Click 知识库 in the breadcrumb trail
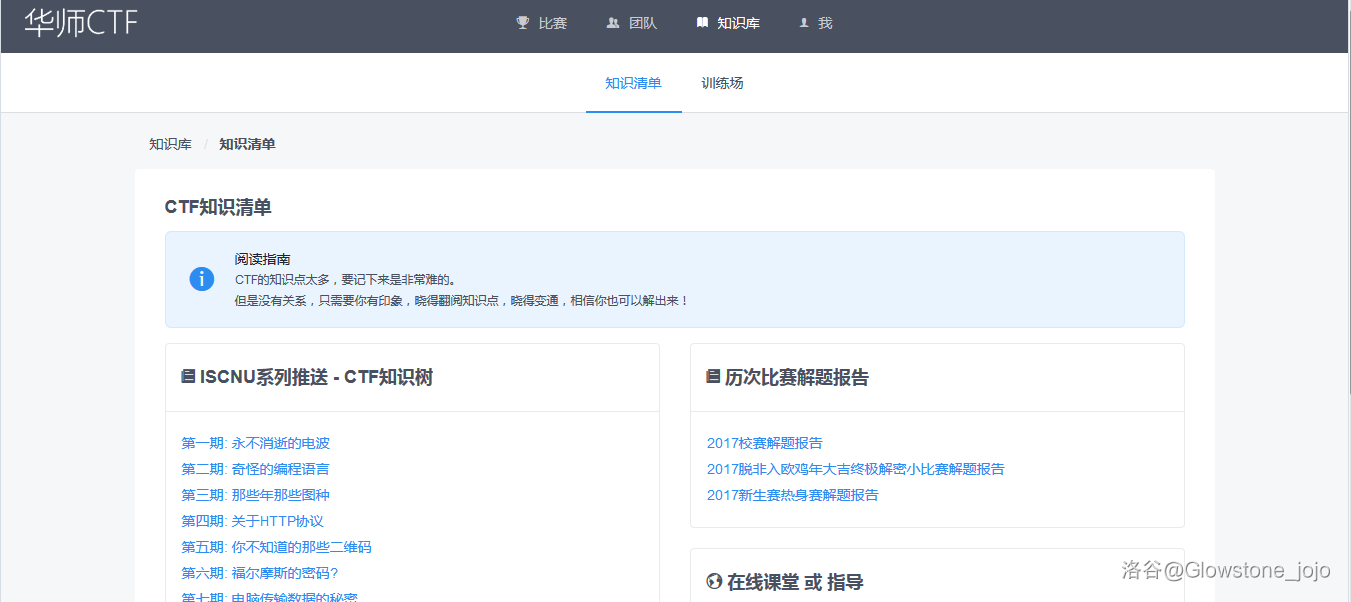Screen dimensions: 1351x602 click(170, 144)
